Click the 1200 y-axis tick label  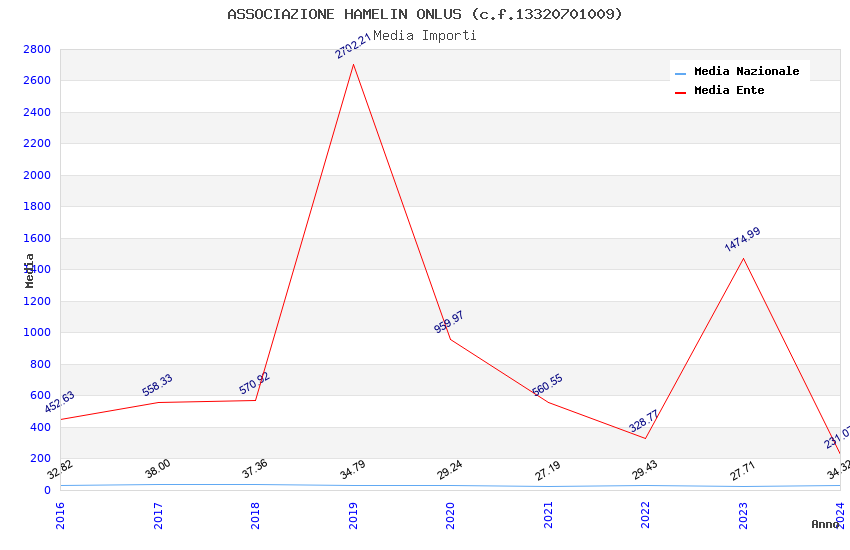[37, 301]
